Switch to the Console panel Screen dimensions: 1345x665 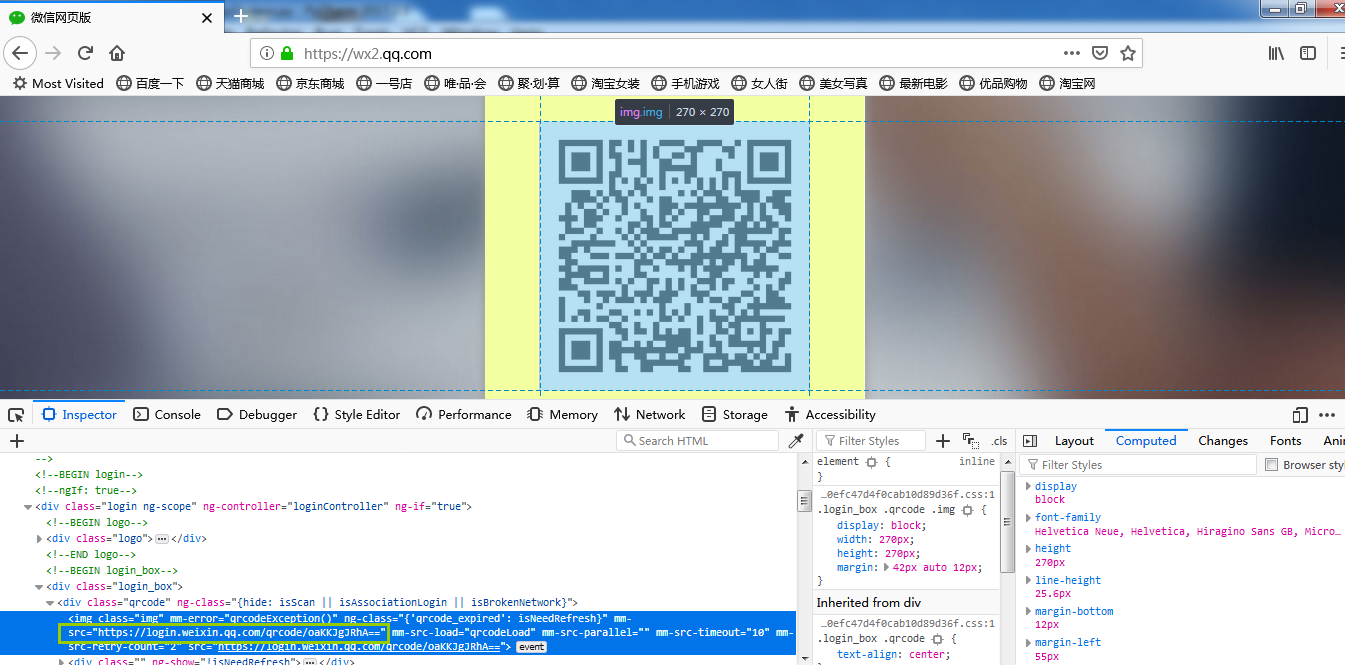pos(167,415)
